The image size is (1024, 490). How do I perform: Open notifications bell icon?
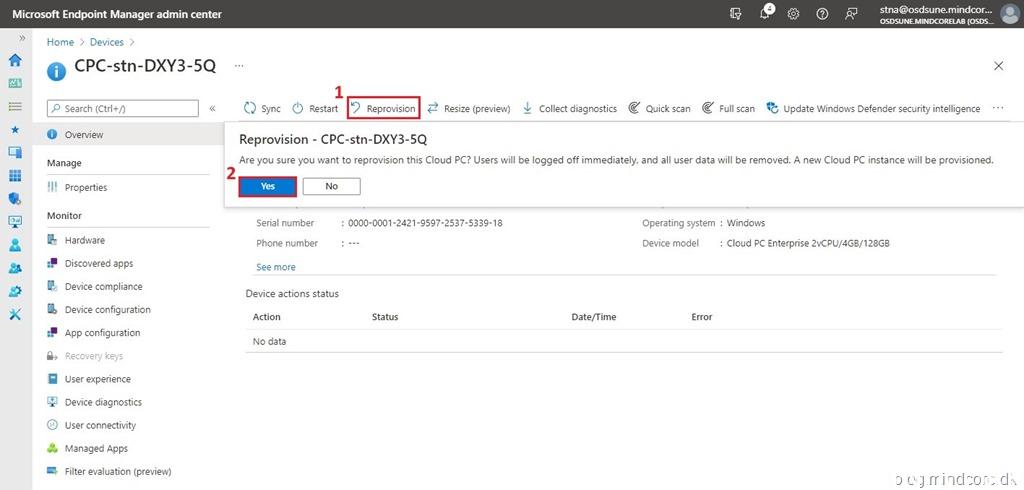766,14
